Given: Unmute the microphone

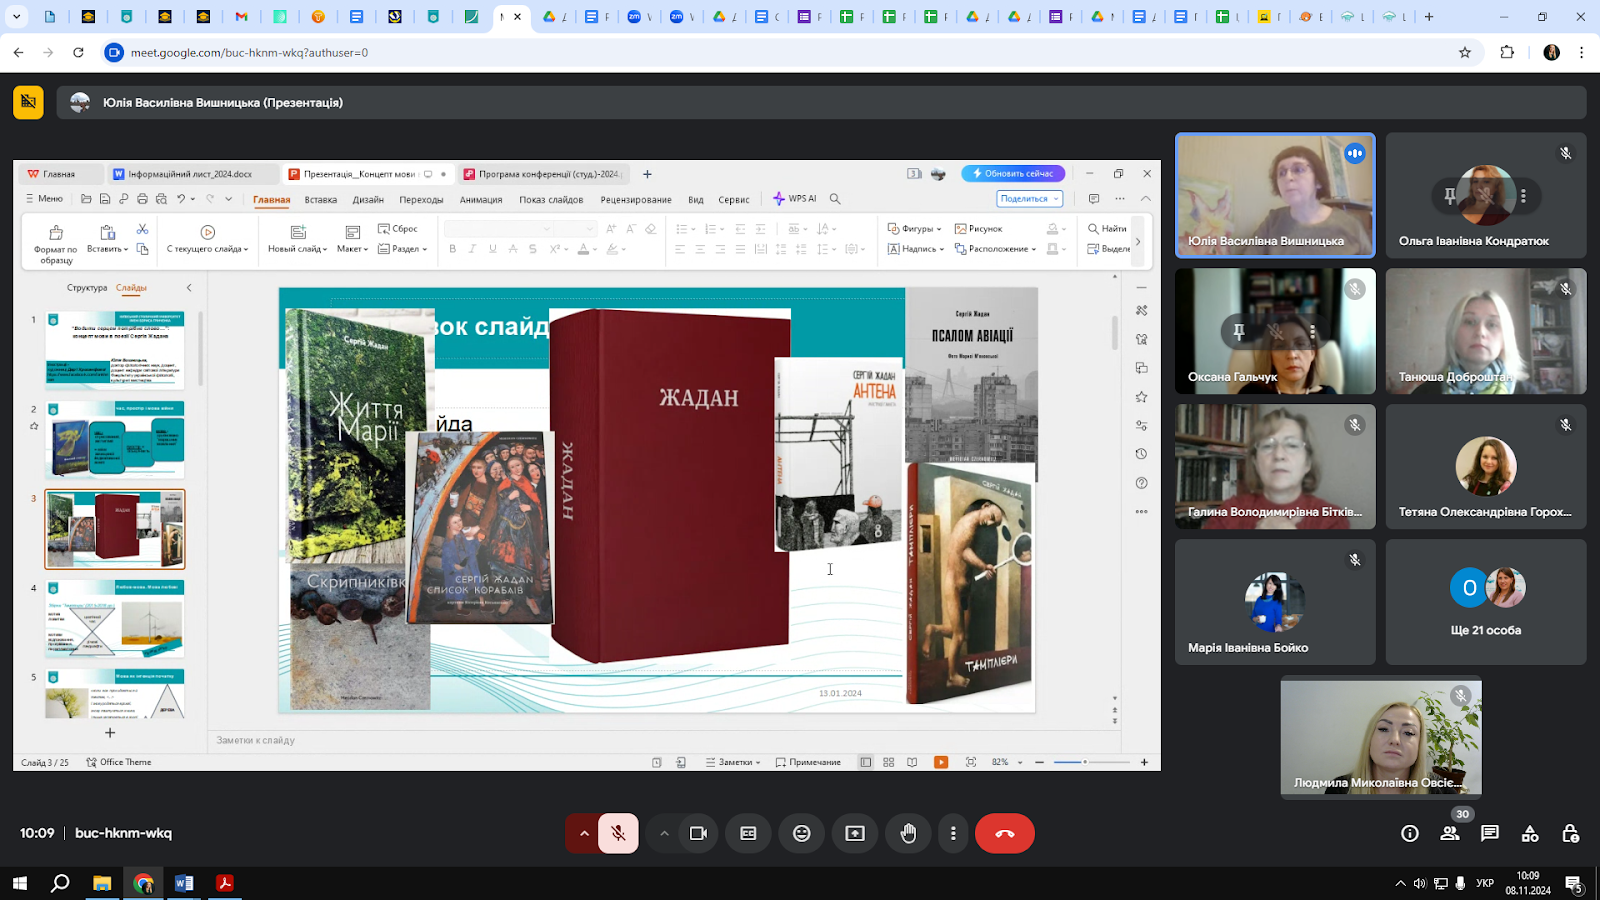Looking at the screenshot, I should click(619, 833).
